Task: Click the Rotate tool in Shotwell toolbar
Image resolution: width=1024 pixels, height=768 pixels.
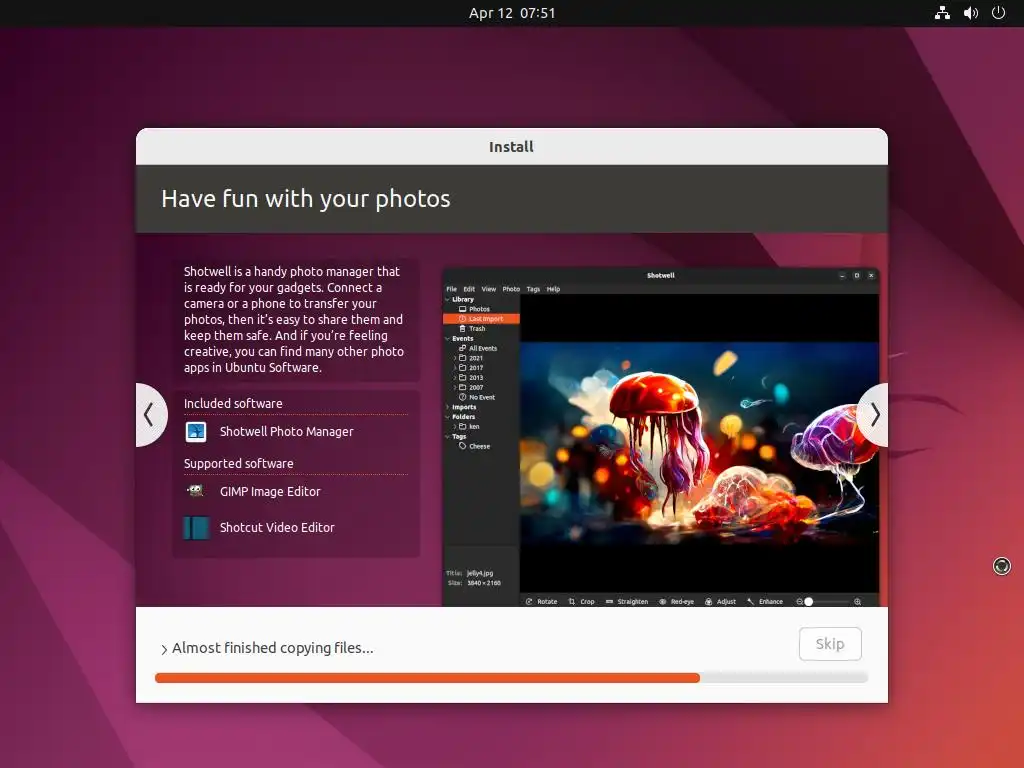Action: pos(541,601)
